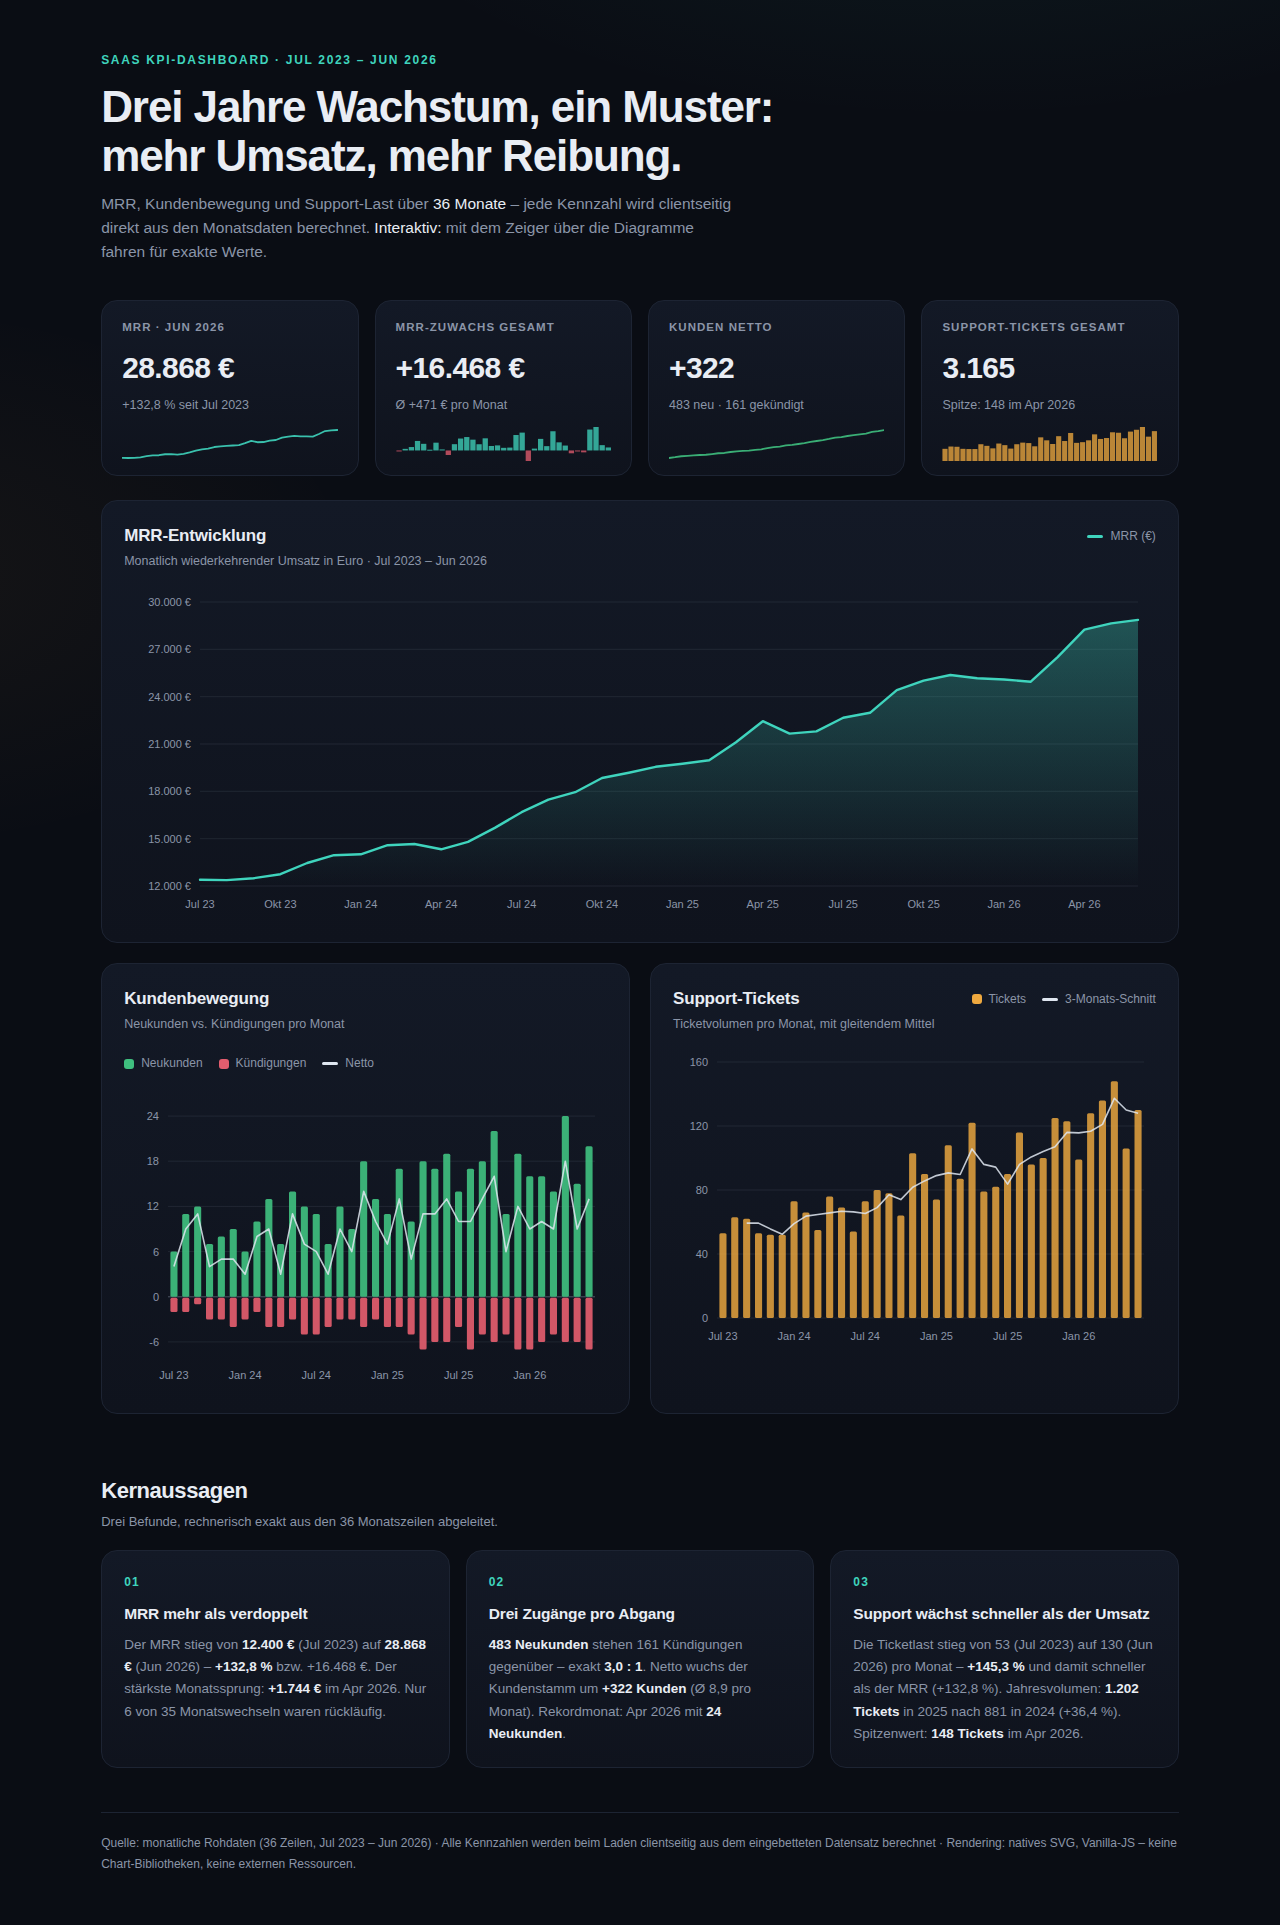1280x1925 pixels.
Task: Click the "3.165" tickets total value
Action: click(979, 369)
